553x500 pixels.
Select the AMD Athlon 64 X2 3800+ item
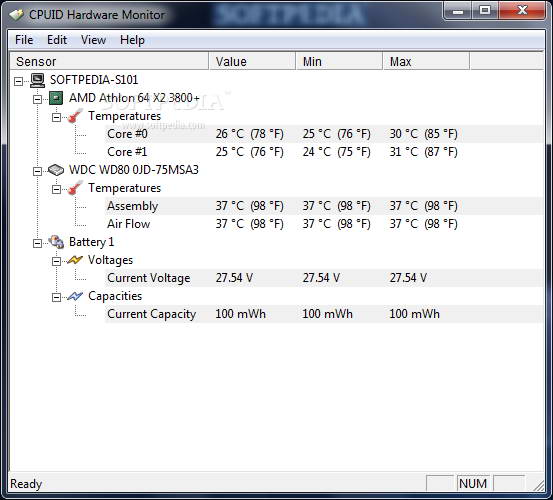[x=134, y=98]
